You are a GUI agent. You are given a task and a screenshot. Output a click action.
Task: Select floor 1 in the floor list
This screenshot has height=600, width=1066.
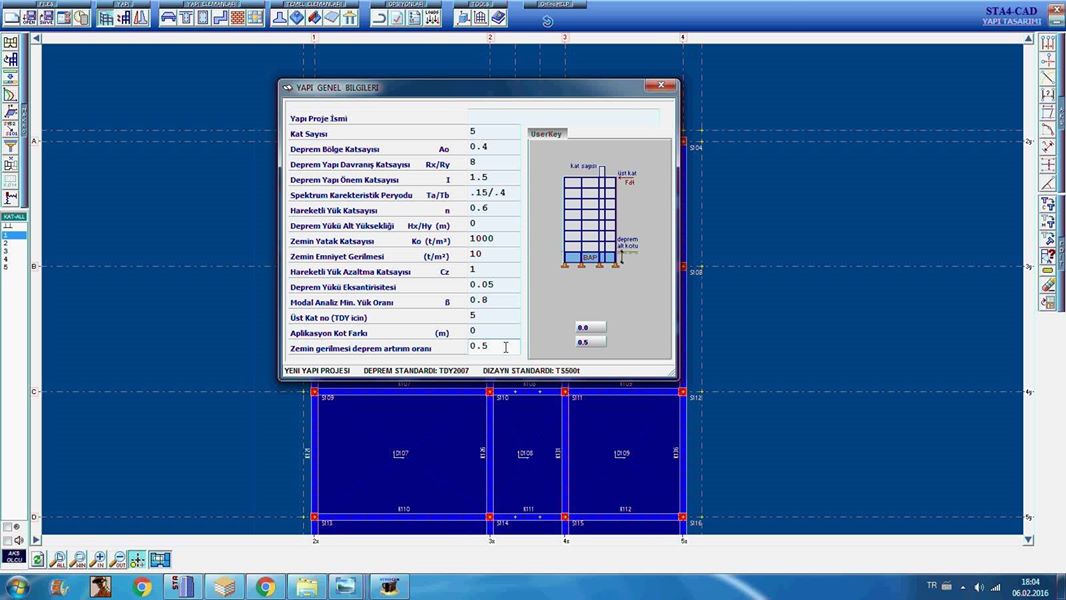pyautogui.click(x=14, y=235)
